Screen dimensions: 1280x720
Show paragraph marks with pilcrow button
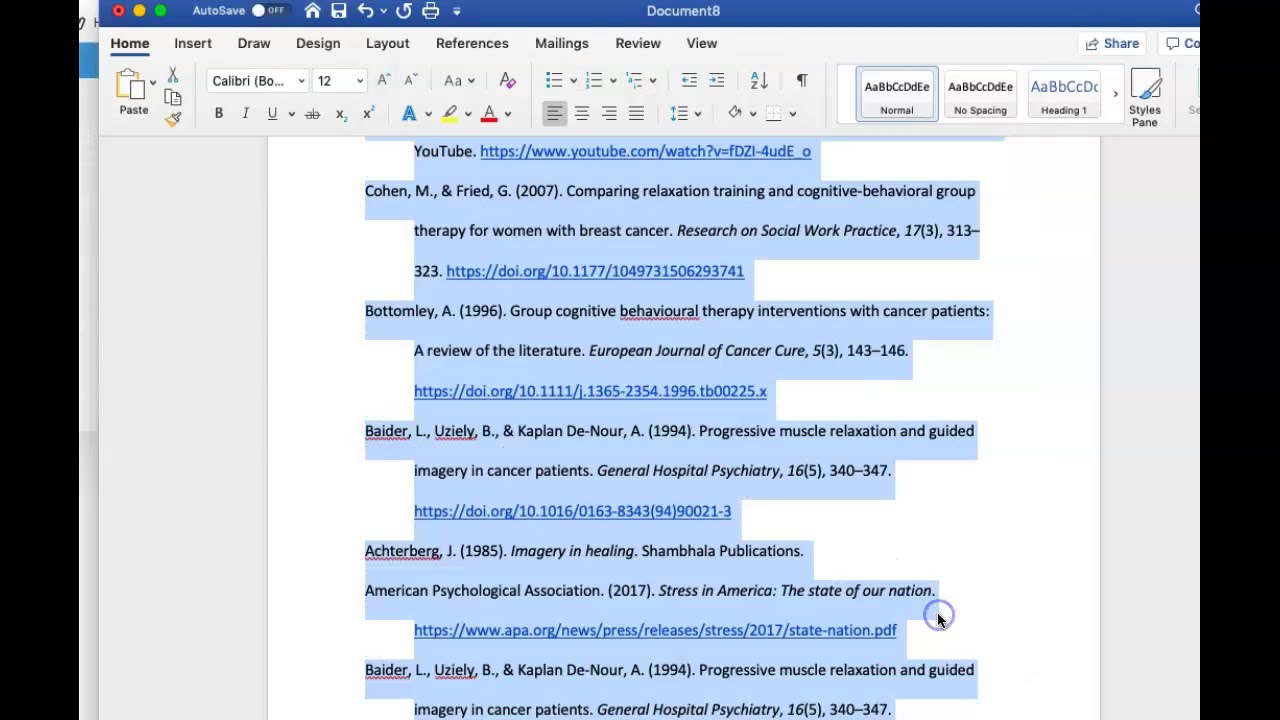click(802, 81)
